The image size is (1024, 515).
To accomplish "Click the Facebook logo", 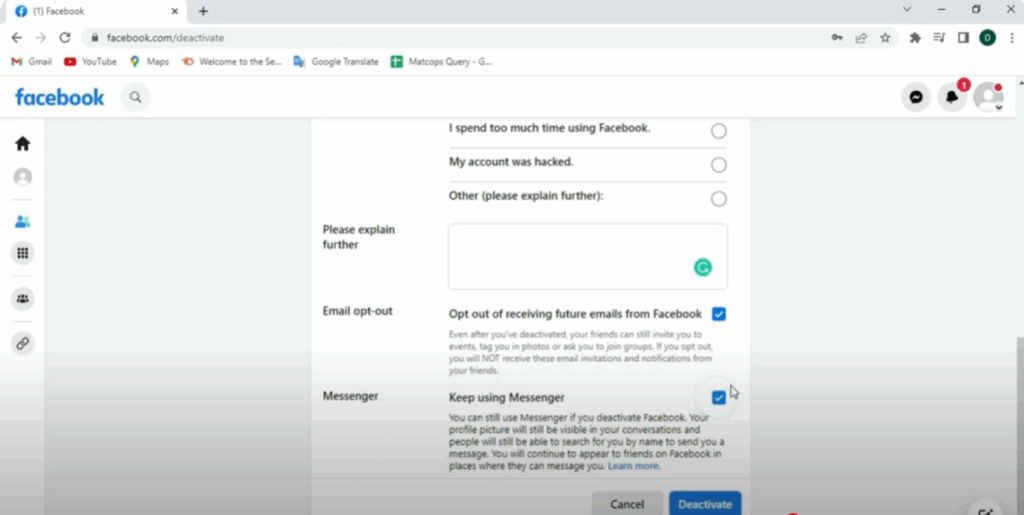I will click(x=59, y=97).
